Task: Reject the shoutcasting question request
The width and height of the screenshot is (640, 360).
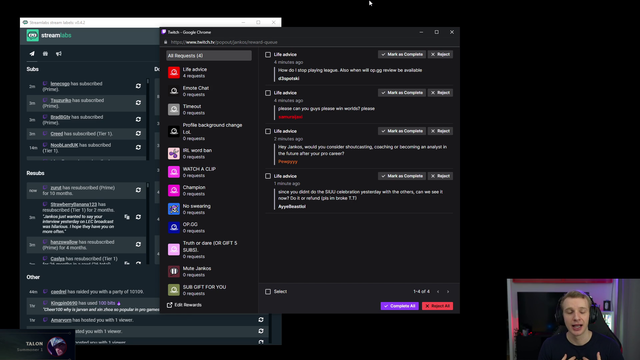Action: 440,131
